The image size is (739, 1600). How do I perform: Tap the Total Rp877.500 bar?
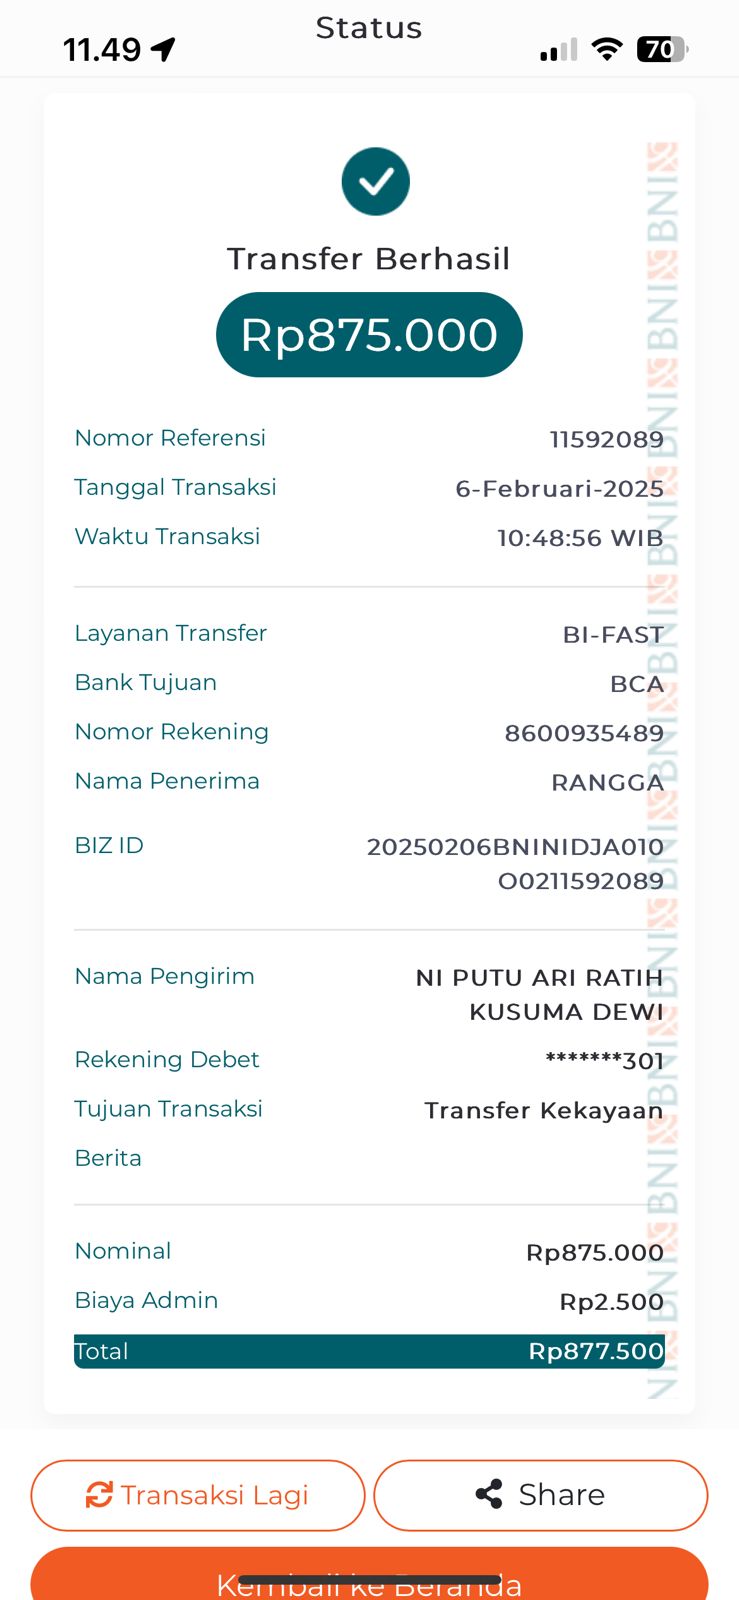tap(369, 1351)
